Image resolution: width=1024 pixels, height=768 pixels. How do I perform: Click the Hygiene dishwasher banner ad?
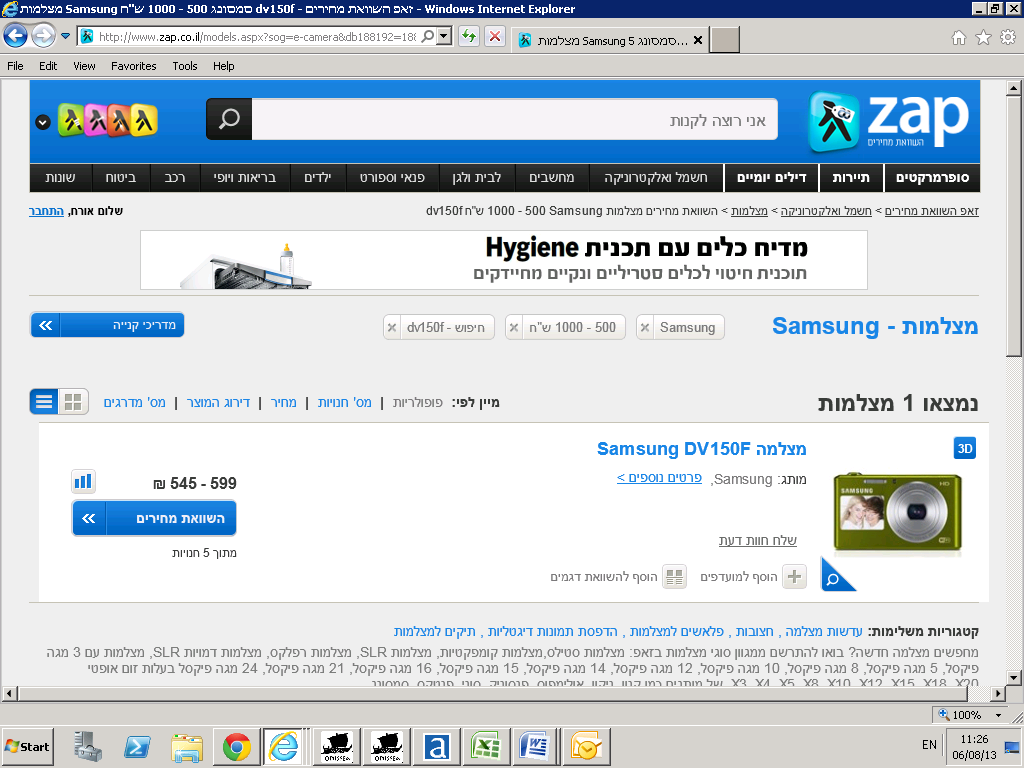(504, 259)
